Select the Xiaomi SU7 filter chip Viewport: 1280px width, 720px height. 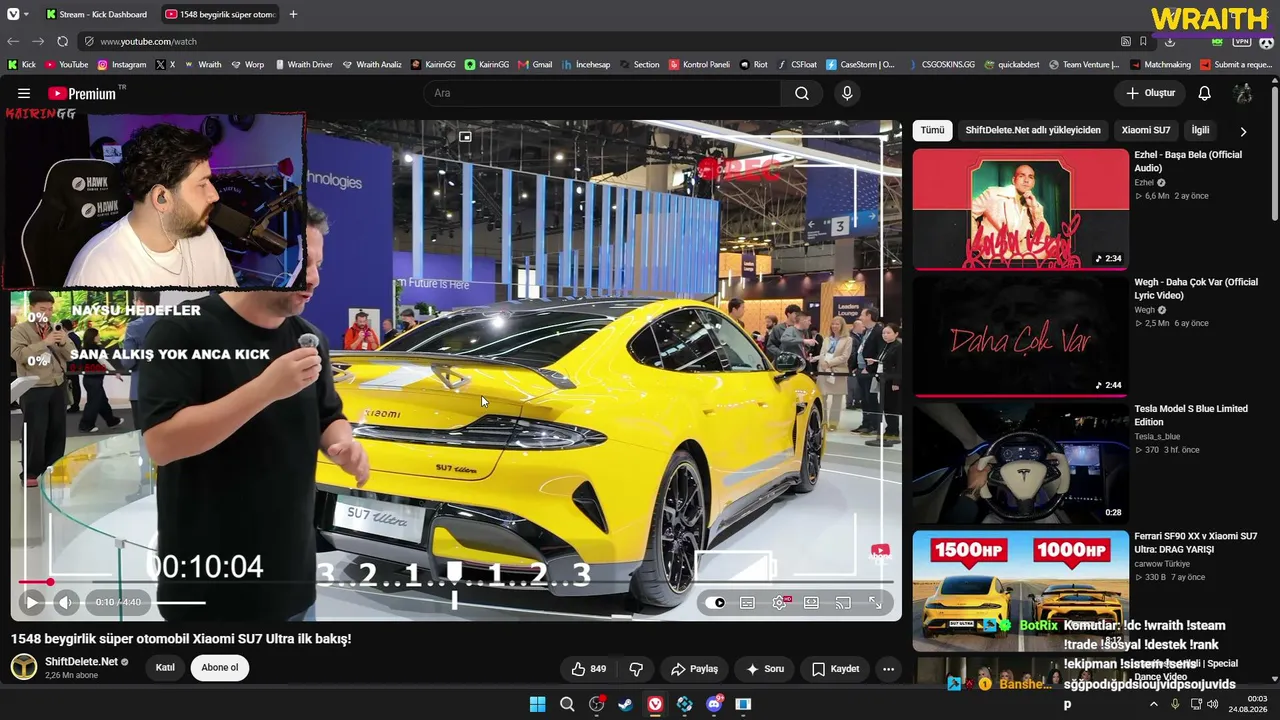tap(1146, 130)
